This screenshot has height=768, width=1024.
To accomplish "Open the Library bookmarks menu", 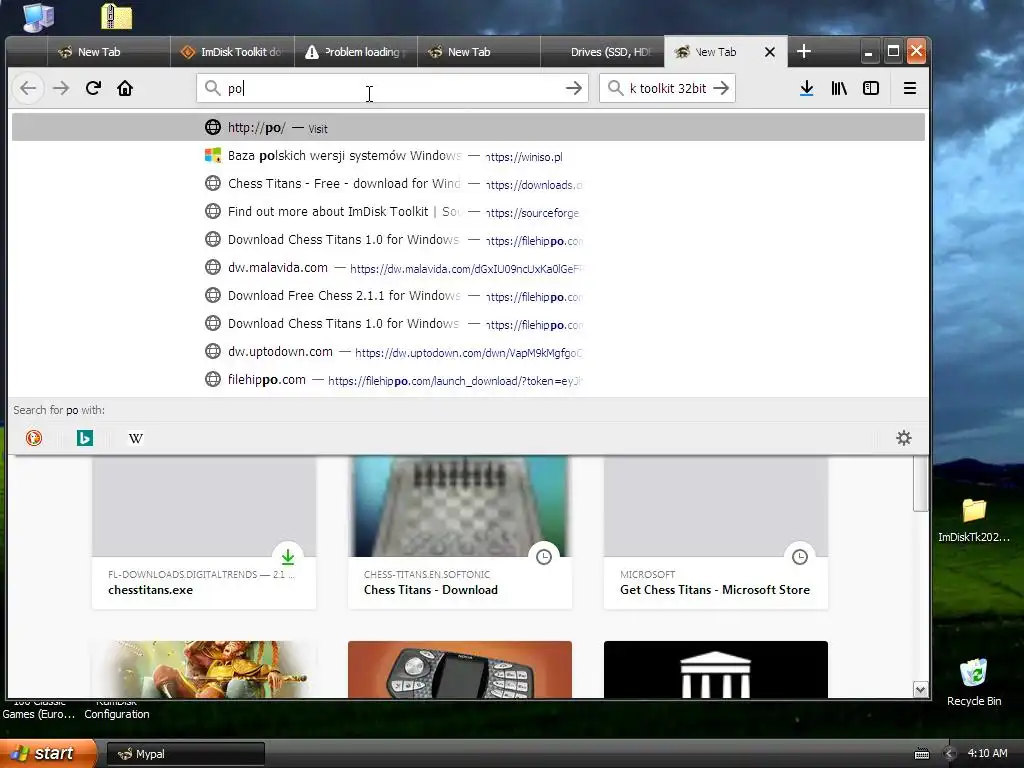I will coord(839,88).
